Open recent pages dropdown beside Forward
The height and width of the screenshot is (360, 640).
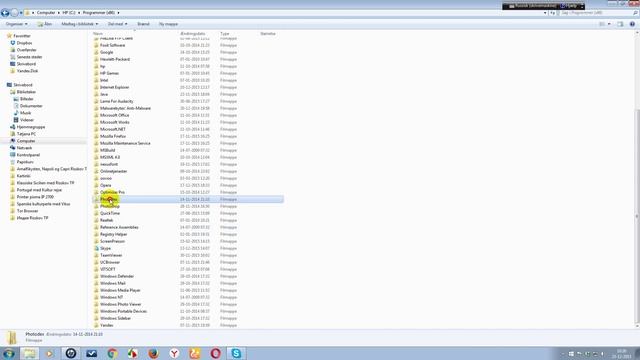point(21,13)
